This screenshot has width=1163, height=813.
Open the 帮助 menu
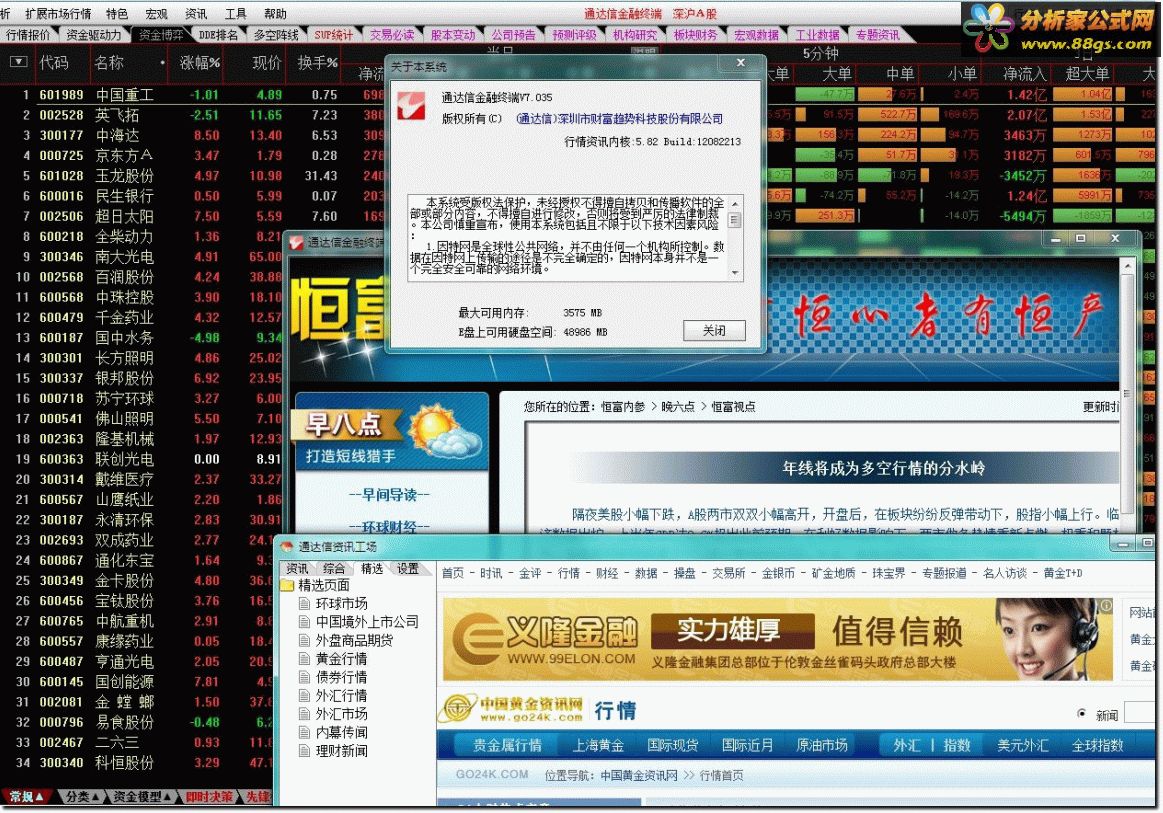coord(275,14)
